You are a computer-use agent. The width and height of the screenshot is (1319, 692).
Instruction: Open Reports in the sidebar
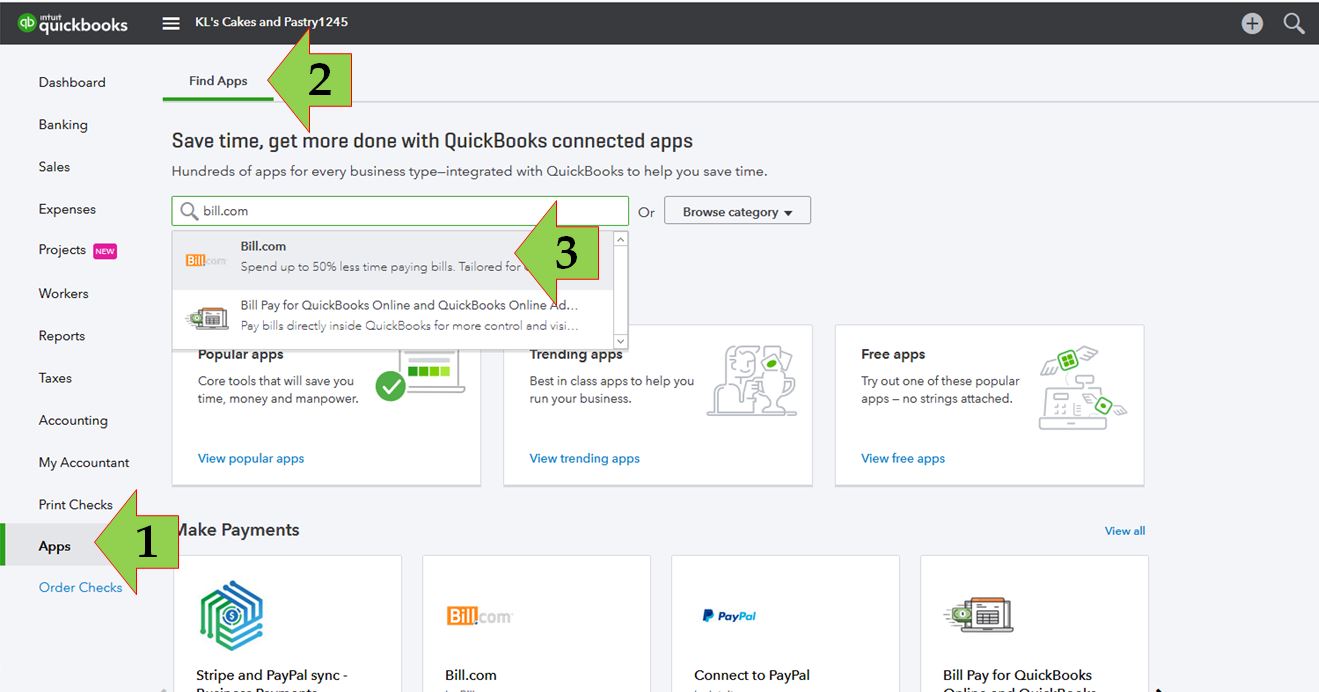tap(62, 336)
